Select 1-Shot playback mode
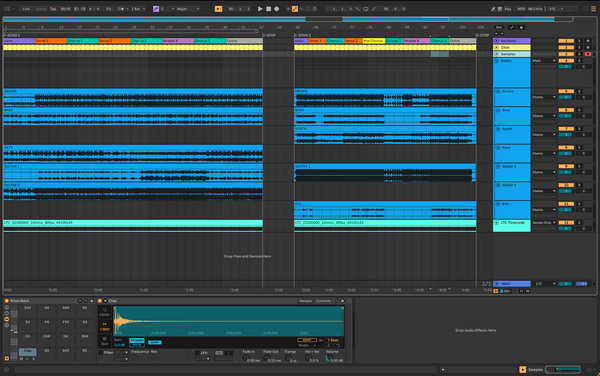Image resolution: width=600 pixels, height=376 pixels. (104, 326)
